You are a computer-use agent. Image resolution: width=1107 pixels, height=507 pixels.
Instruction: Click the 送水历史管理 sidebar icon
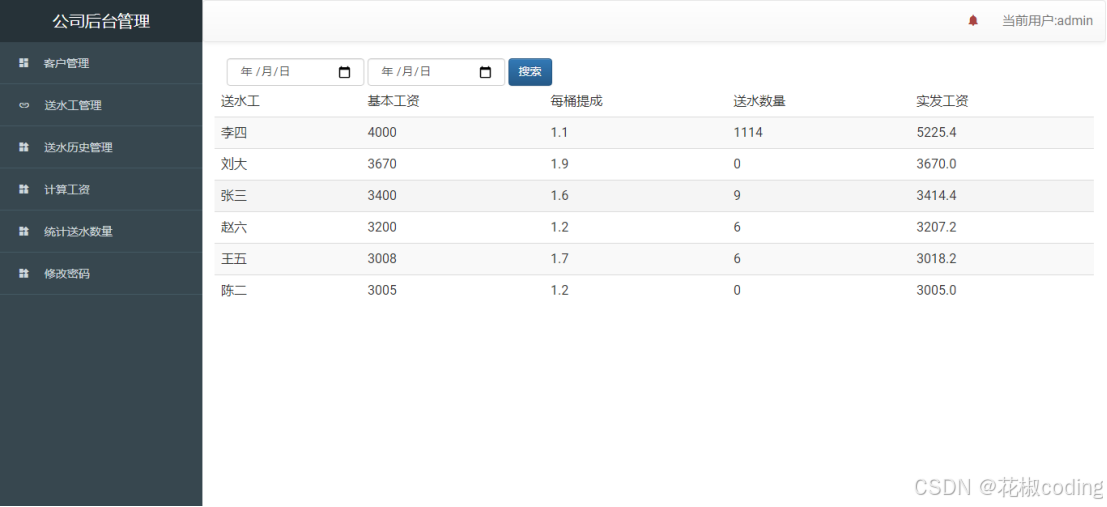click(x=24, y=147)
